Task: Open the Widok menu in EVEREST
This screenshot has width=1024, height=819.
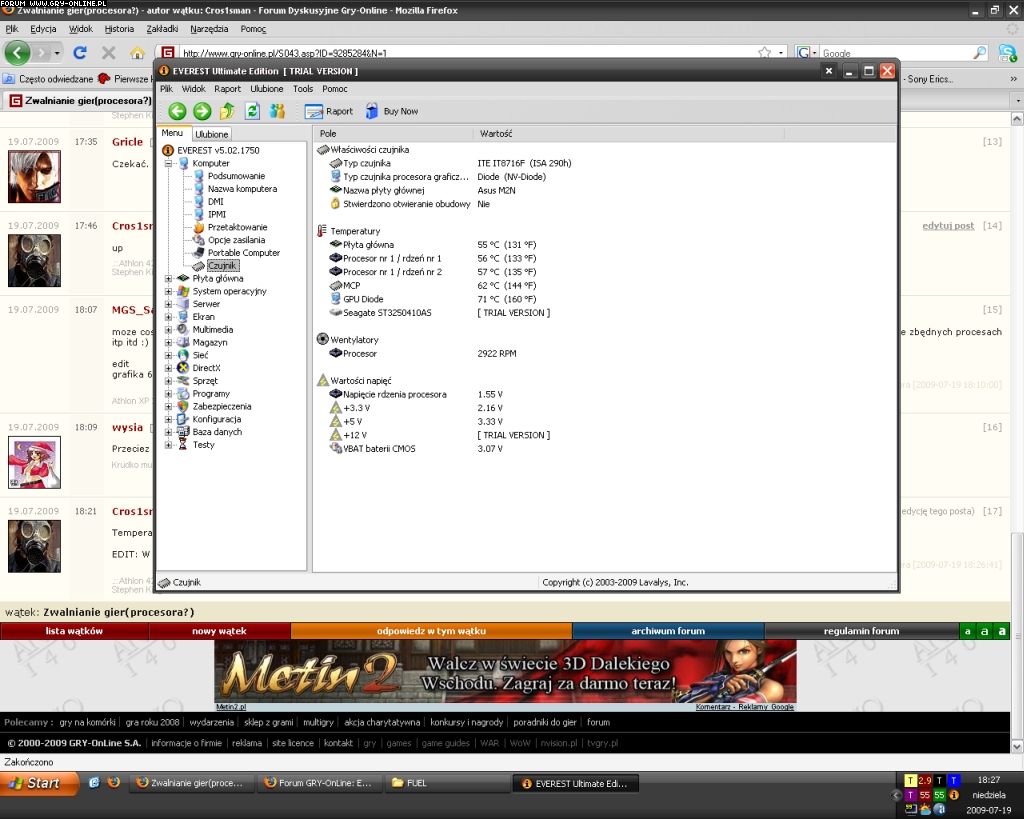Action: coord(193,89)
